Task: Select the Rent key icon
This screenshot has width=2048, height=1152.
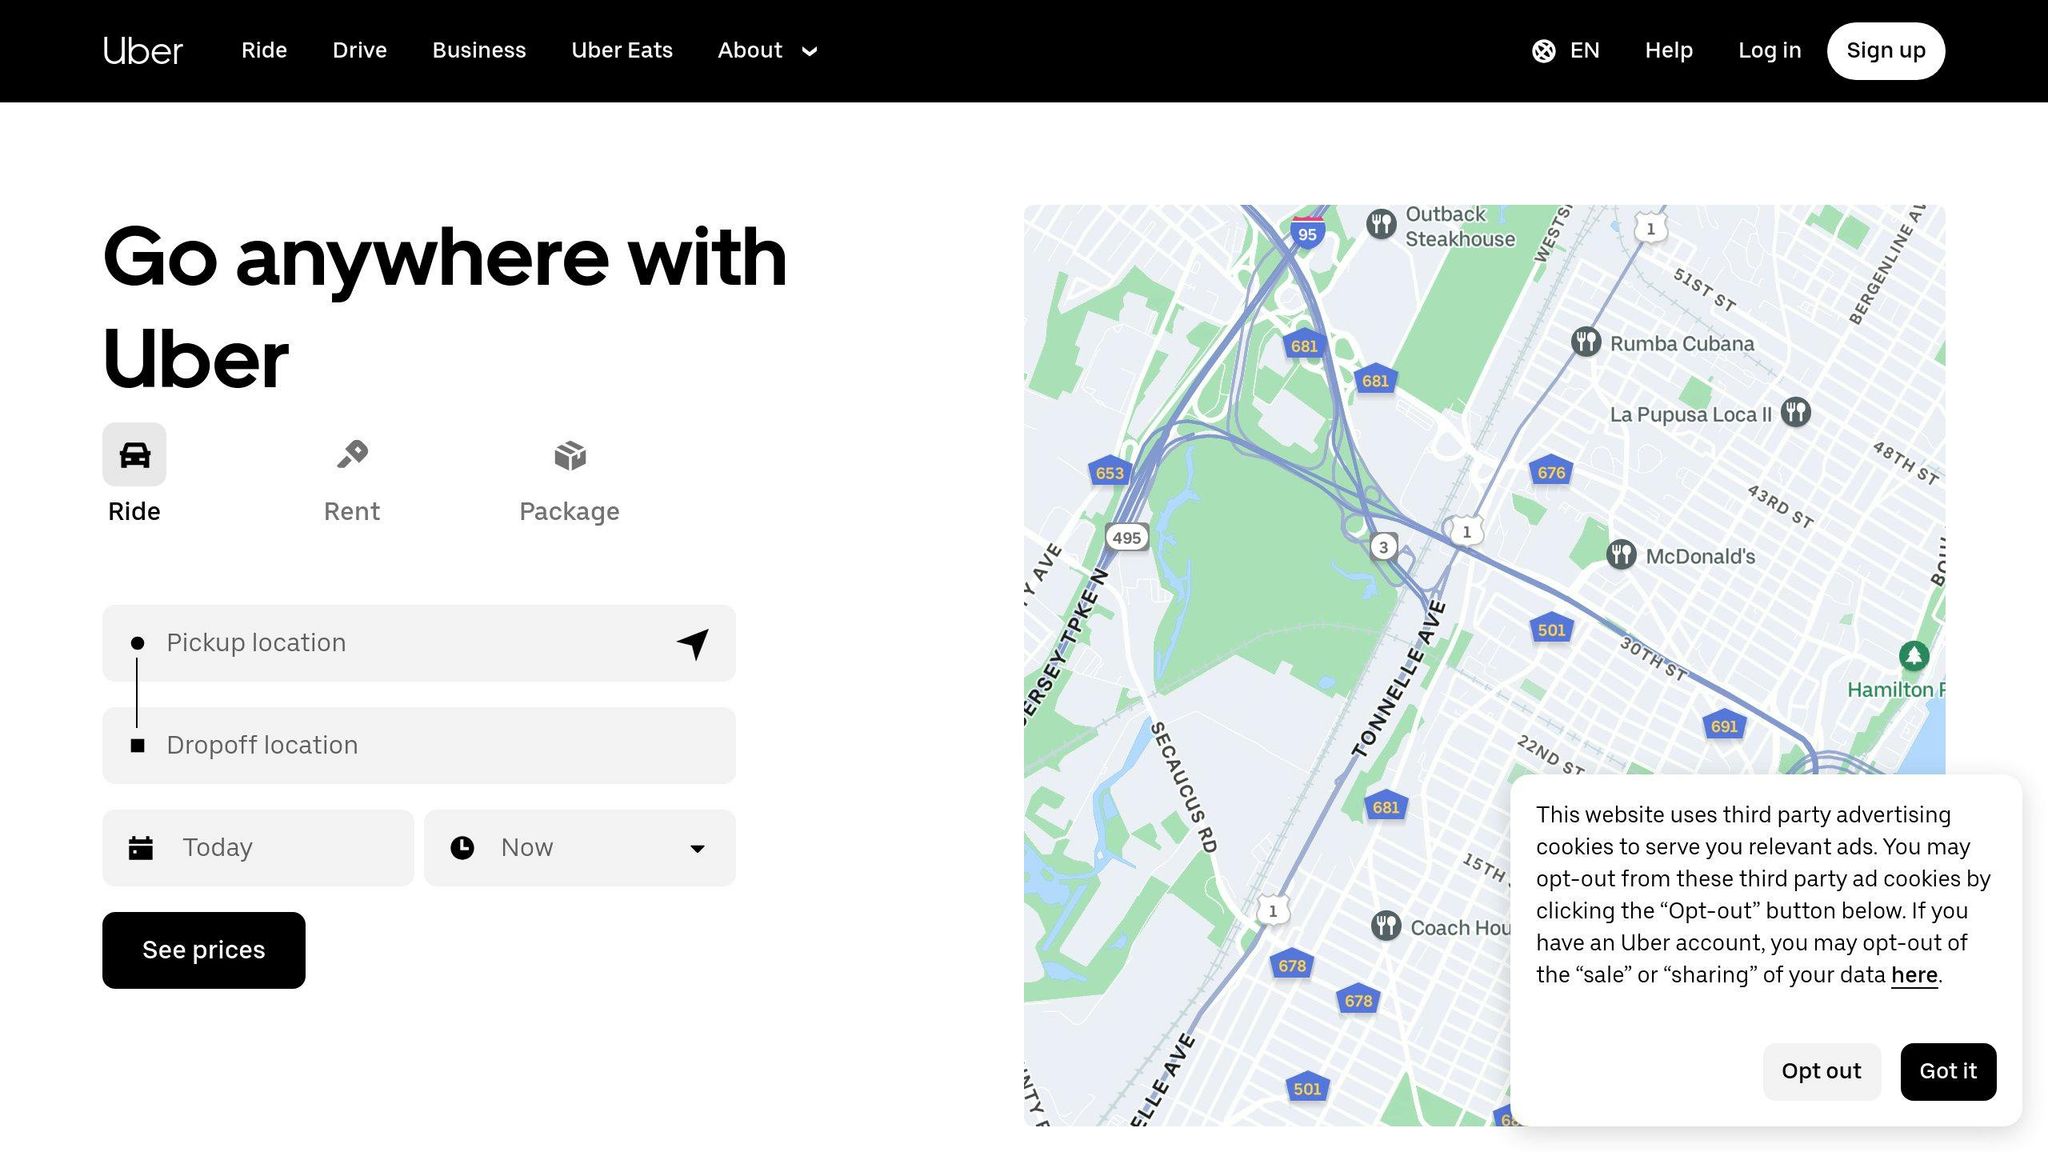Action: coord(352,455)
